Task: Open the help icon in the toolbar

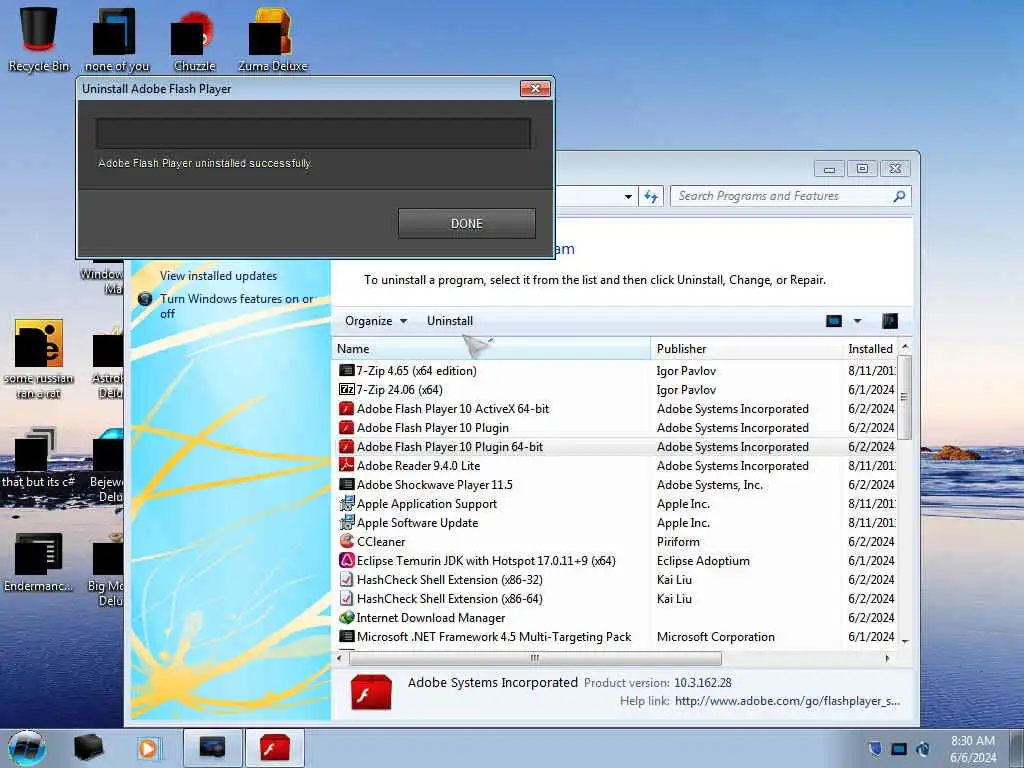Action: tap(889, 321)
